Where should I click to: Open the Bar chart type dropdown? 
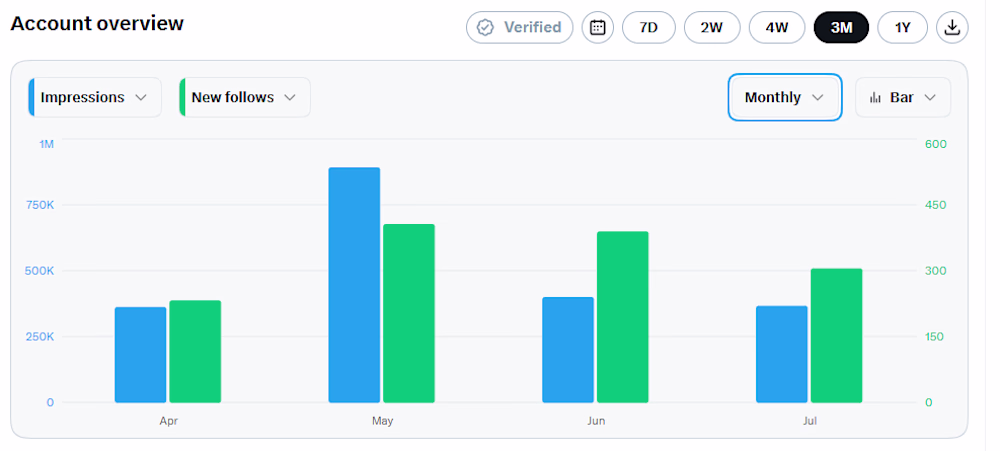point(903,97)
